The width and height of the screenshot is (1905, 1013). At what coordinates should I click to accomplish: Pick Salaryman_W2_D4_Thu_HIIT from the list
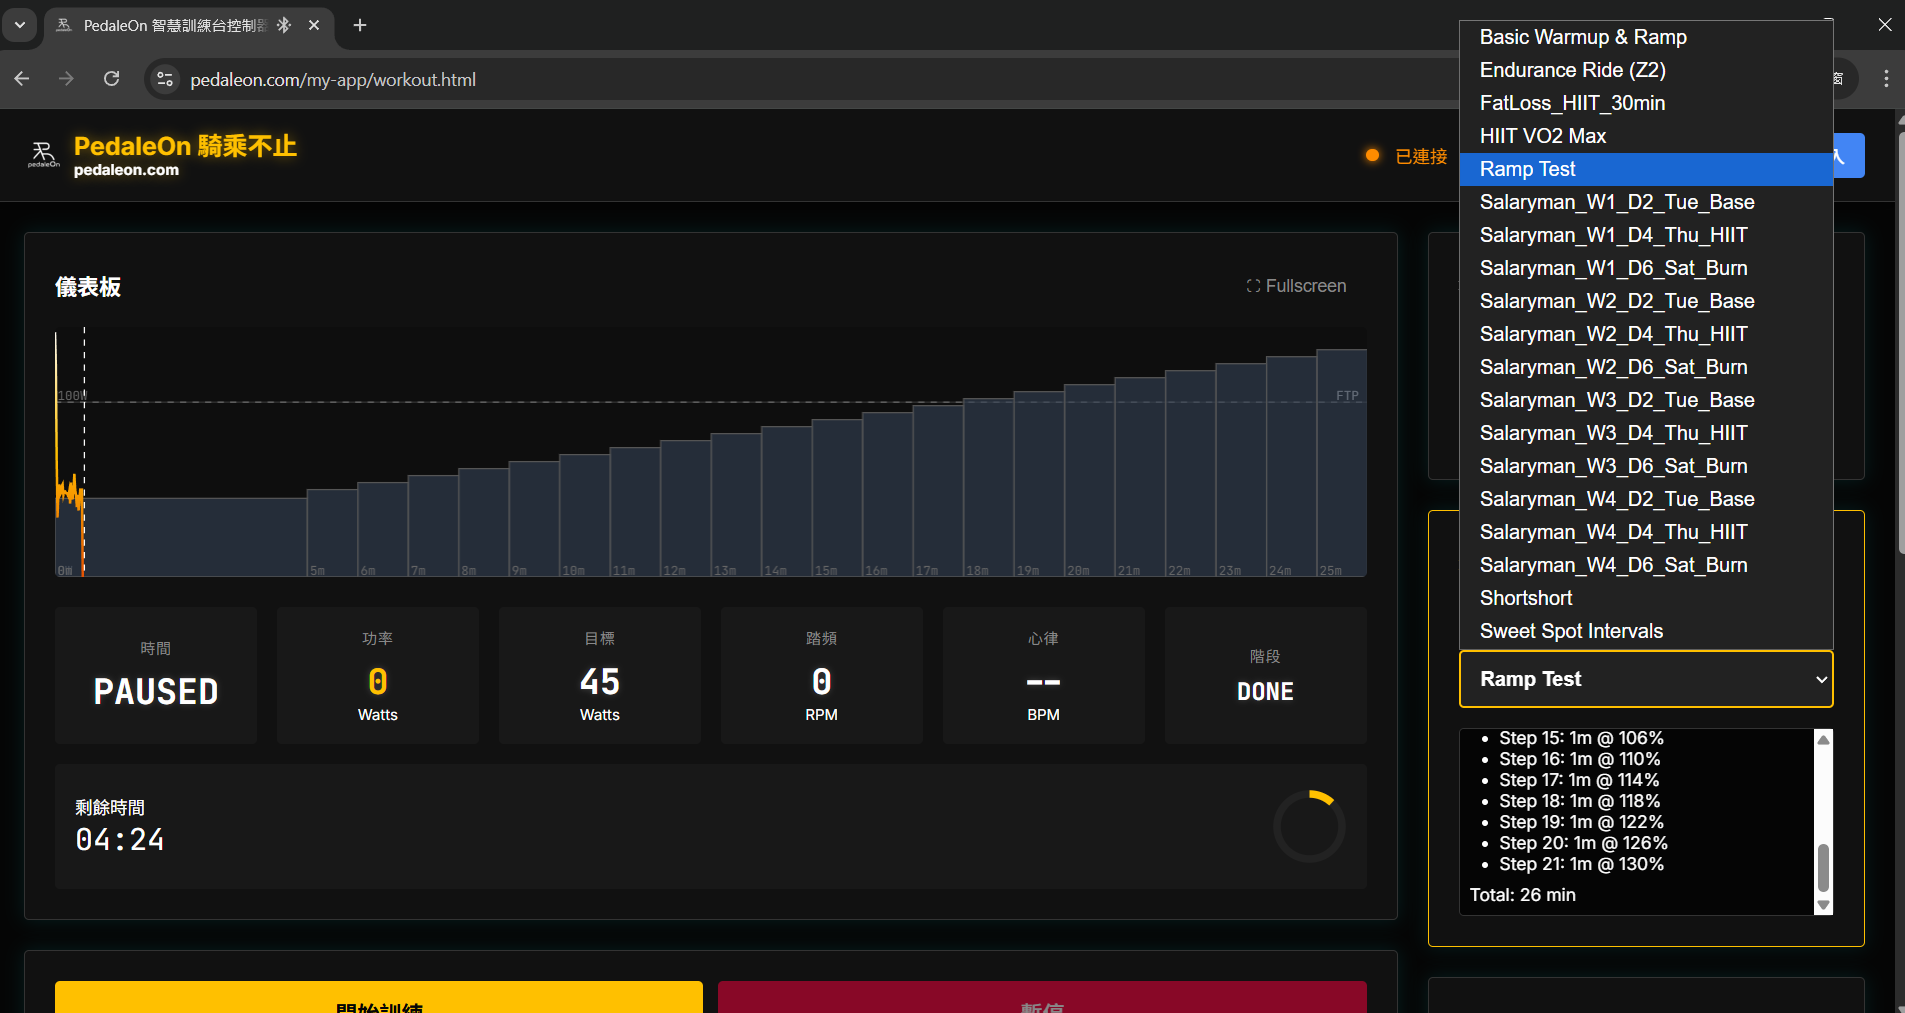pos(1613,334)
